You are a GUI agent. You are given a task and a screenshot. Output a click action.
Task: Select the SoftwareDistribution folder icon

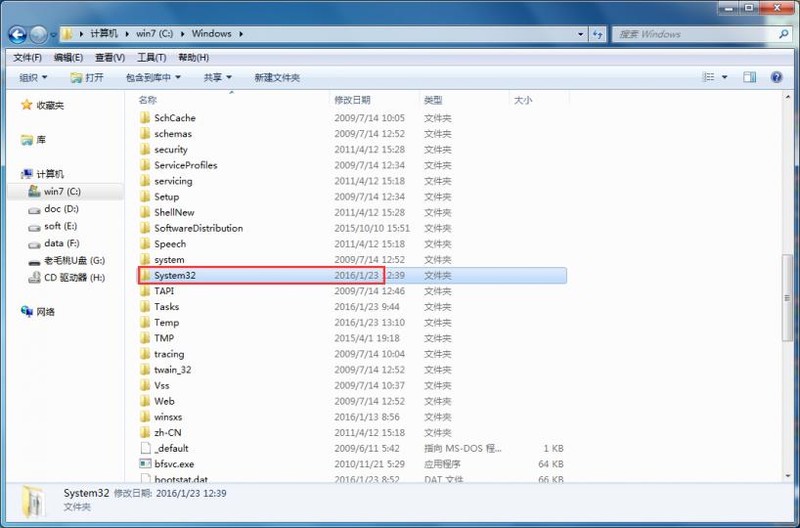tap(145, 228)
